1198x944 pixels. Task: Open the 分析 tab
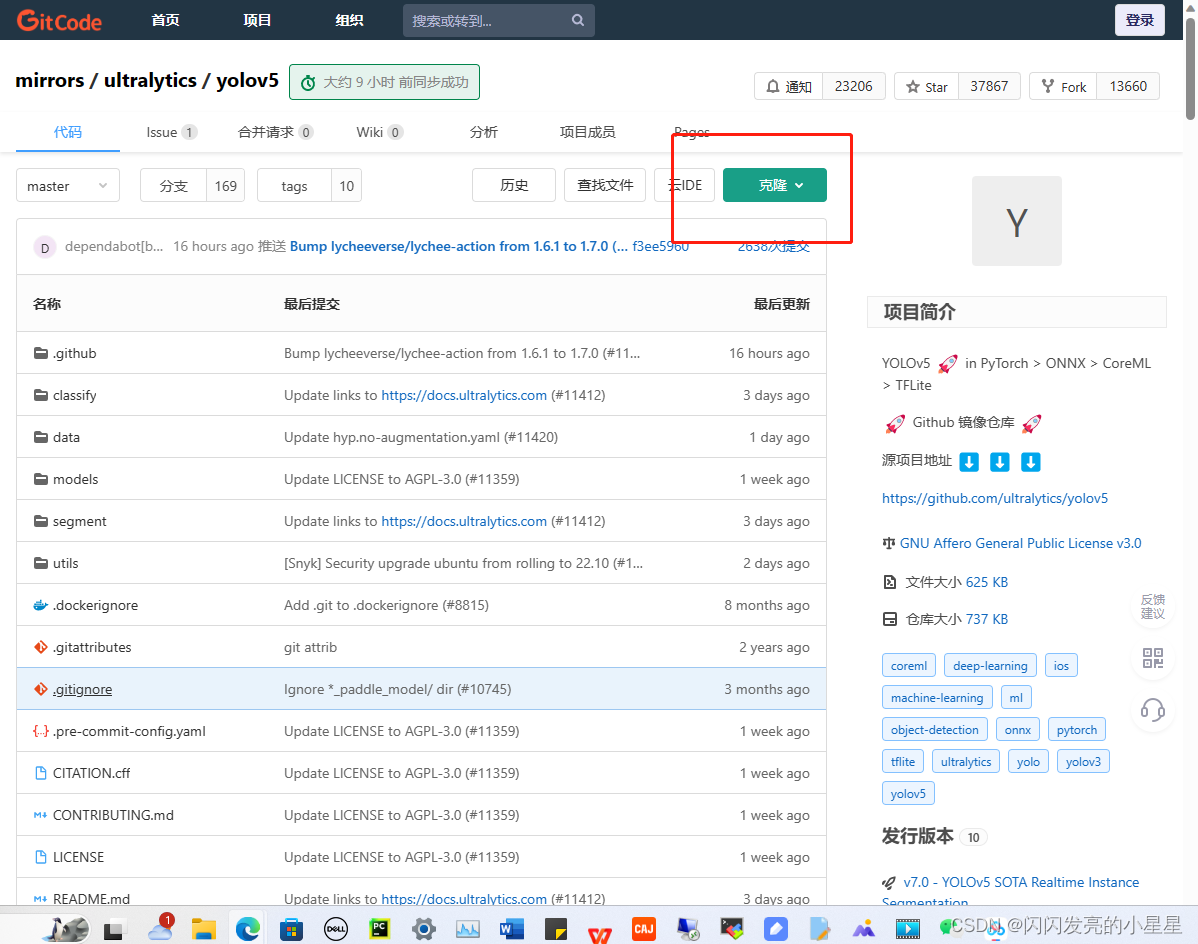tap(484, 132)
